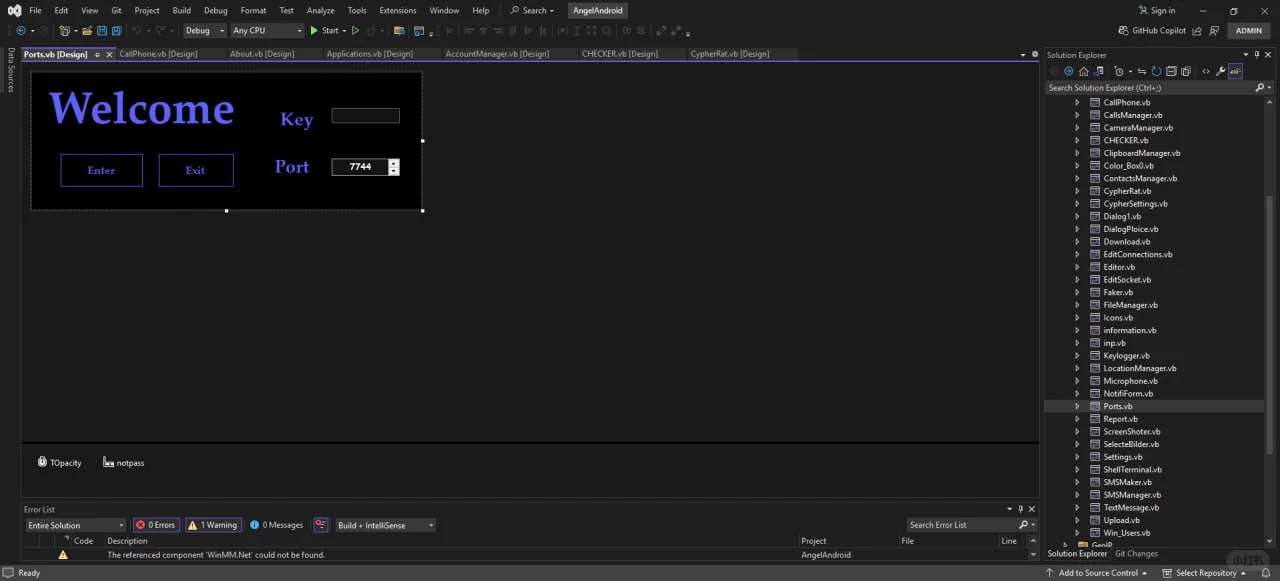Viewport: 1280px width, 581px height.
Task: Toggle the 1 Warning filter
Action: point(213,525)
